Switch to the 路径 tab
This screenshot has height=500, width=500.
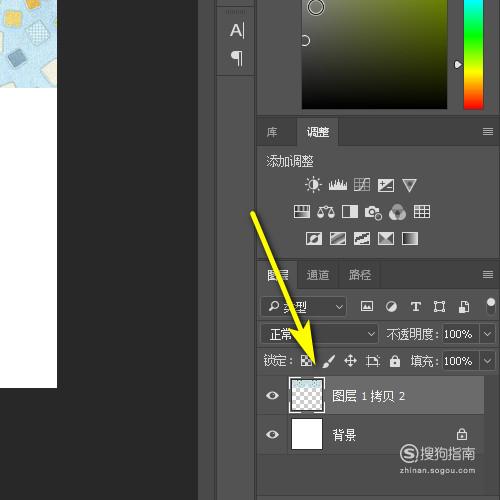pos(360,275)
